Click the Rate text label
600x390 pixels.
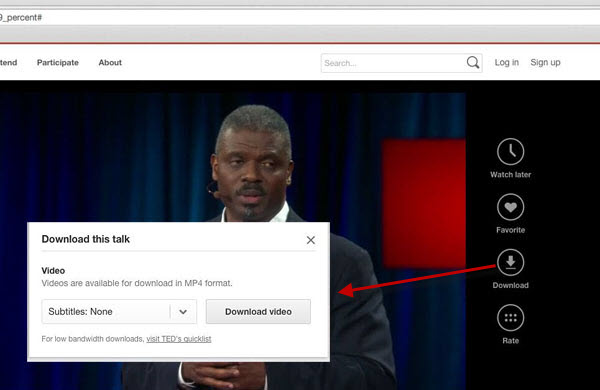[x=510, y=341]
